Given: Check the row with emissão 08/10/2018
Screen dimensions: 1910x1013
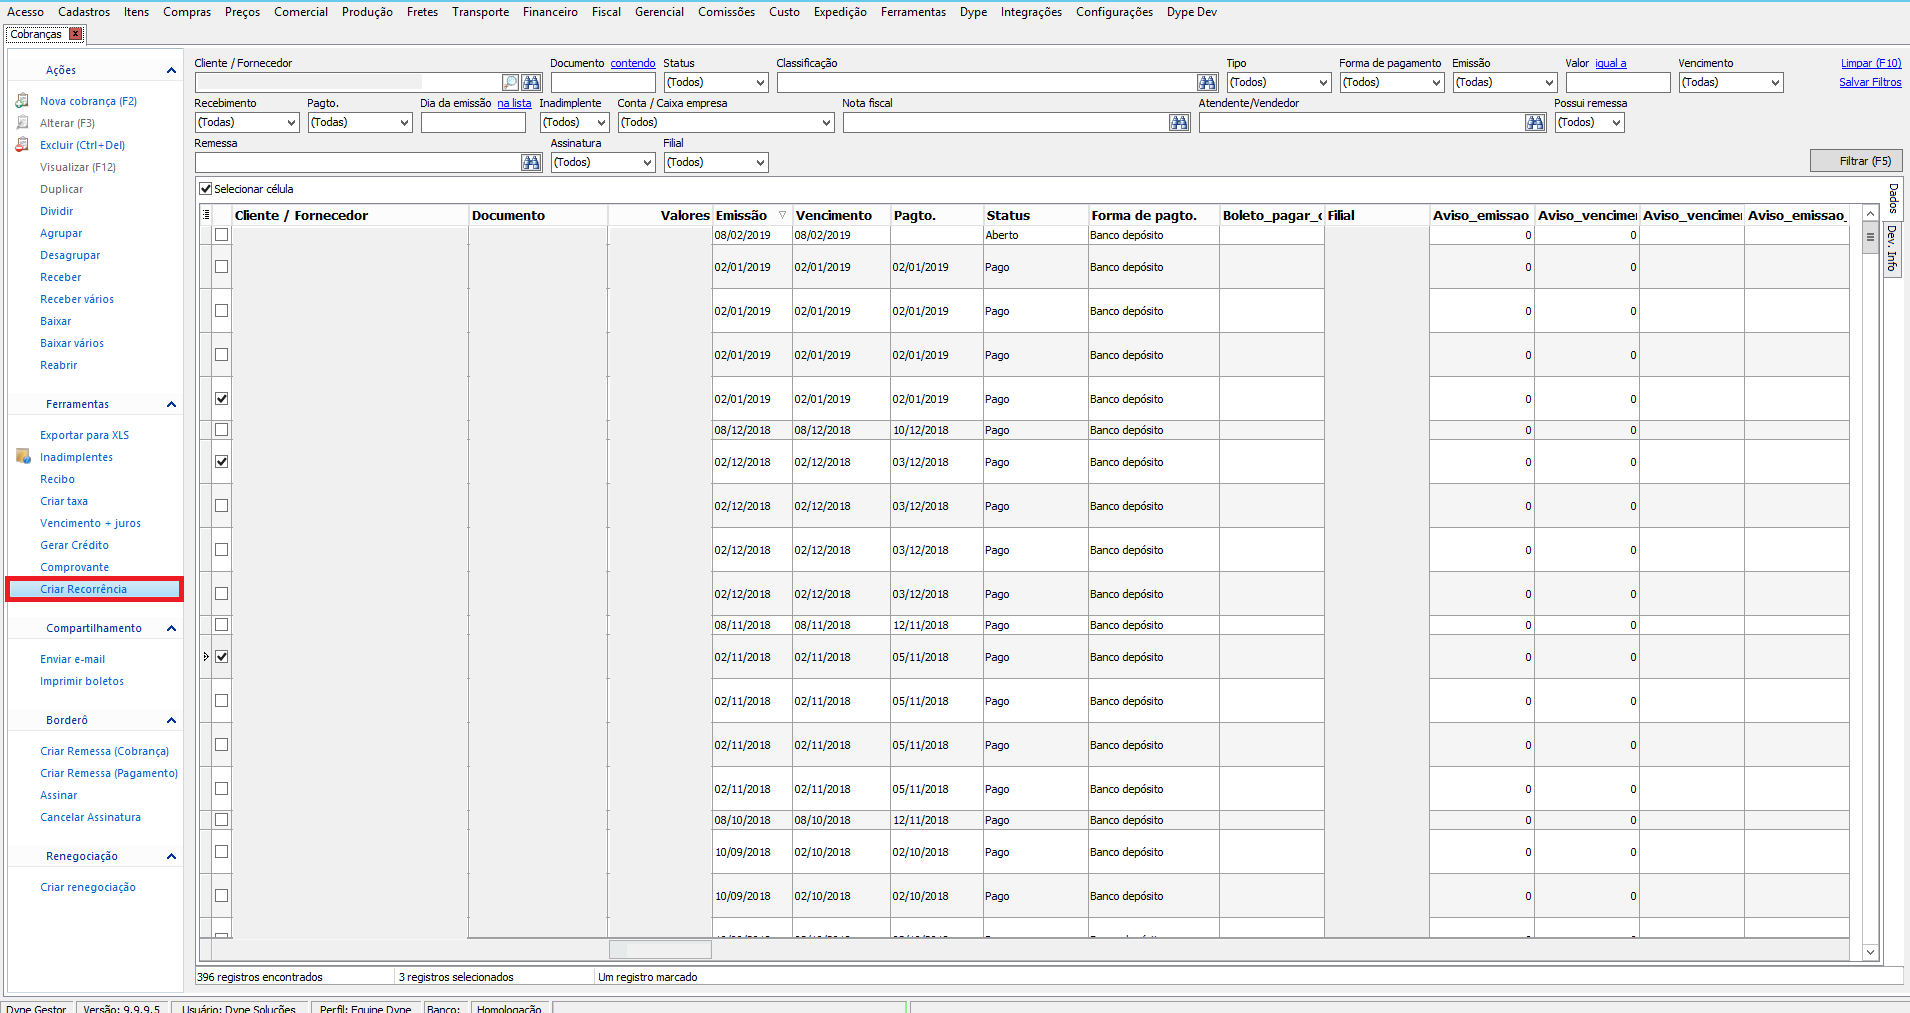Looking at the screenshot, I should [x=222, y=820].
